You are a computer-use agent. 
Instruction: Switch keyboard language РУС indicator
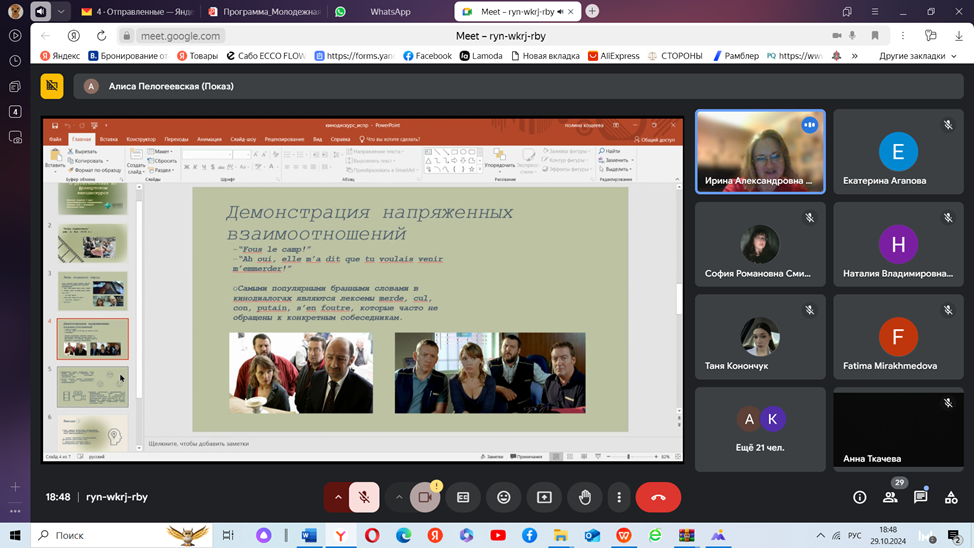[855, 535]
